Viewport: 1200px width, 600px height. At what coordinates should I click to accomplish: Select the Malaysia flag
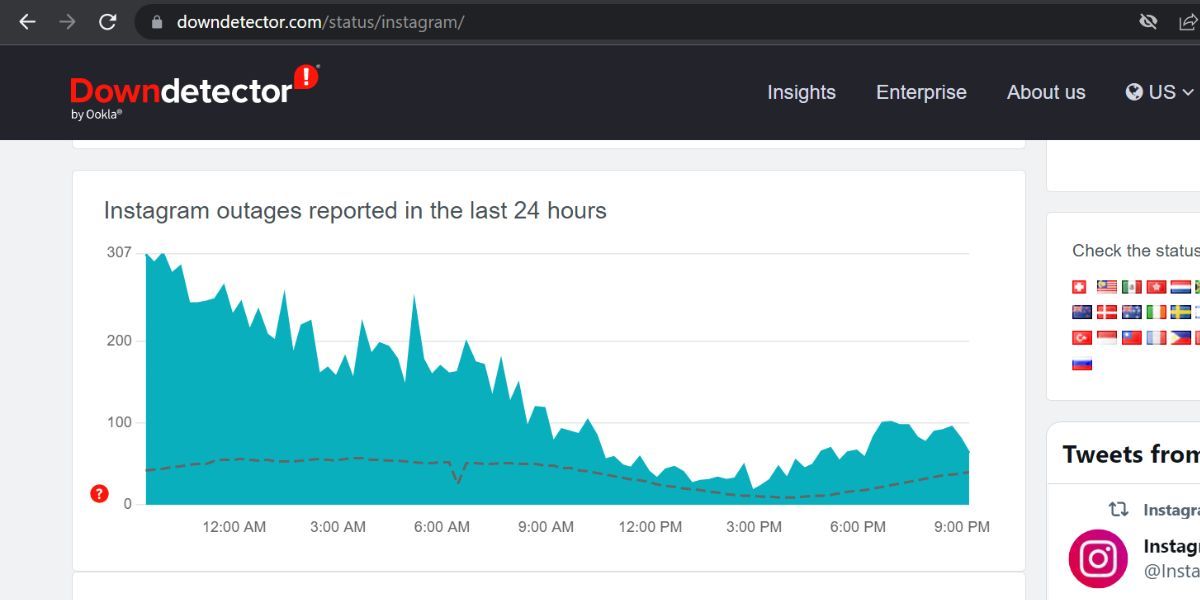tap(1107, 287)
